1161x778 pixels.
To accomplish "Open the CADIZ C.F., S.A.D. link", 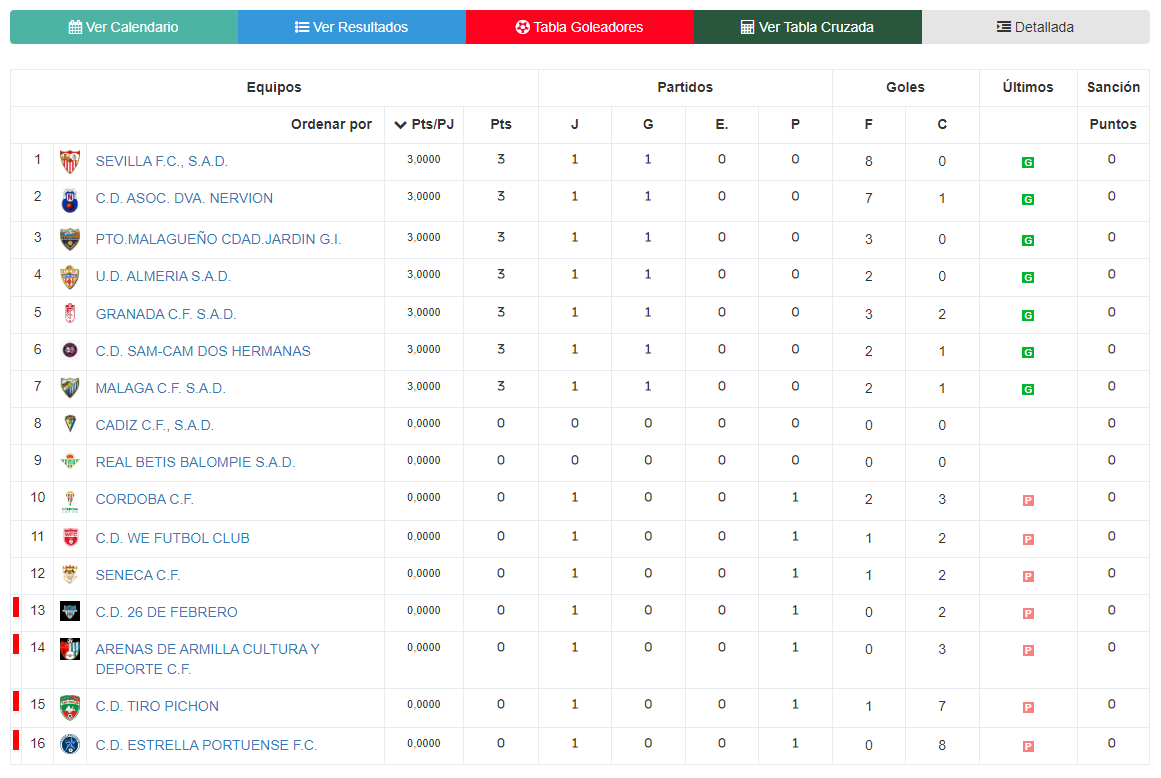I will point(155,425).
